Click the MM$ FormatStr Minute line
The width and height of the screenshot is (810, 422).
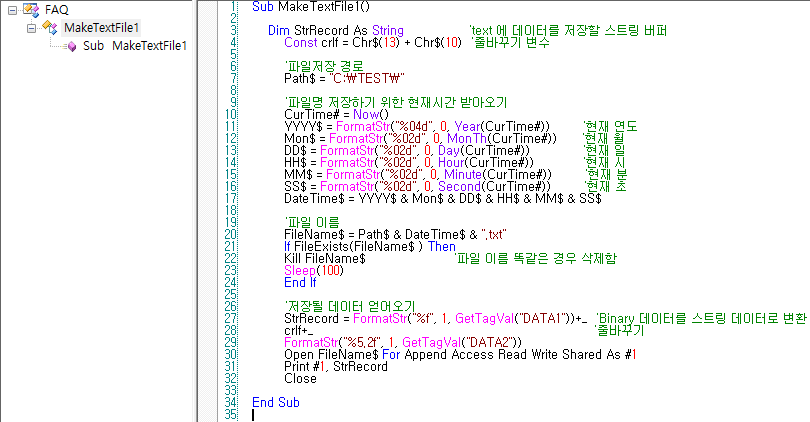pyautogui.click(x=418, y=175)
